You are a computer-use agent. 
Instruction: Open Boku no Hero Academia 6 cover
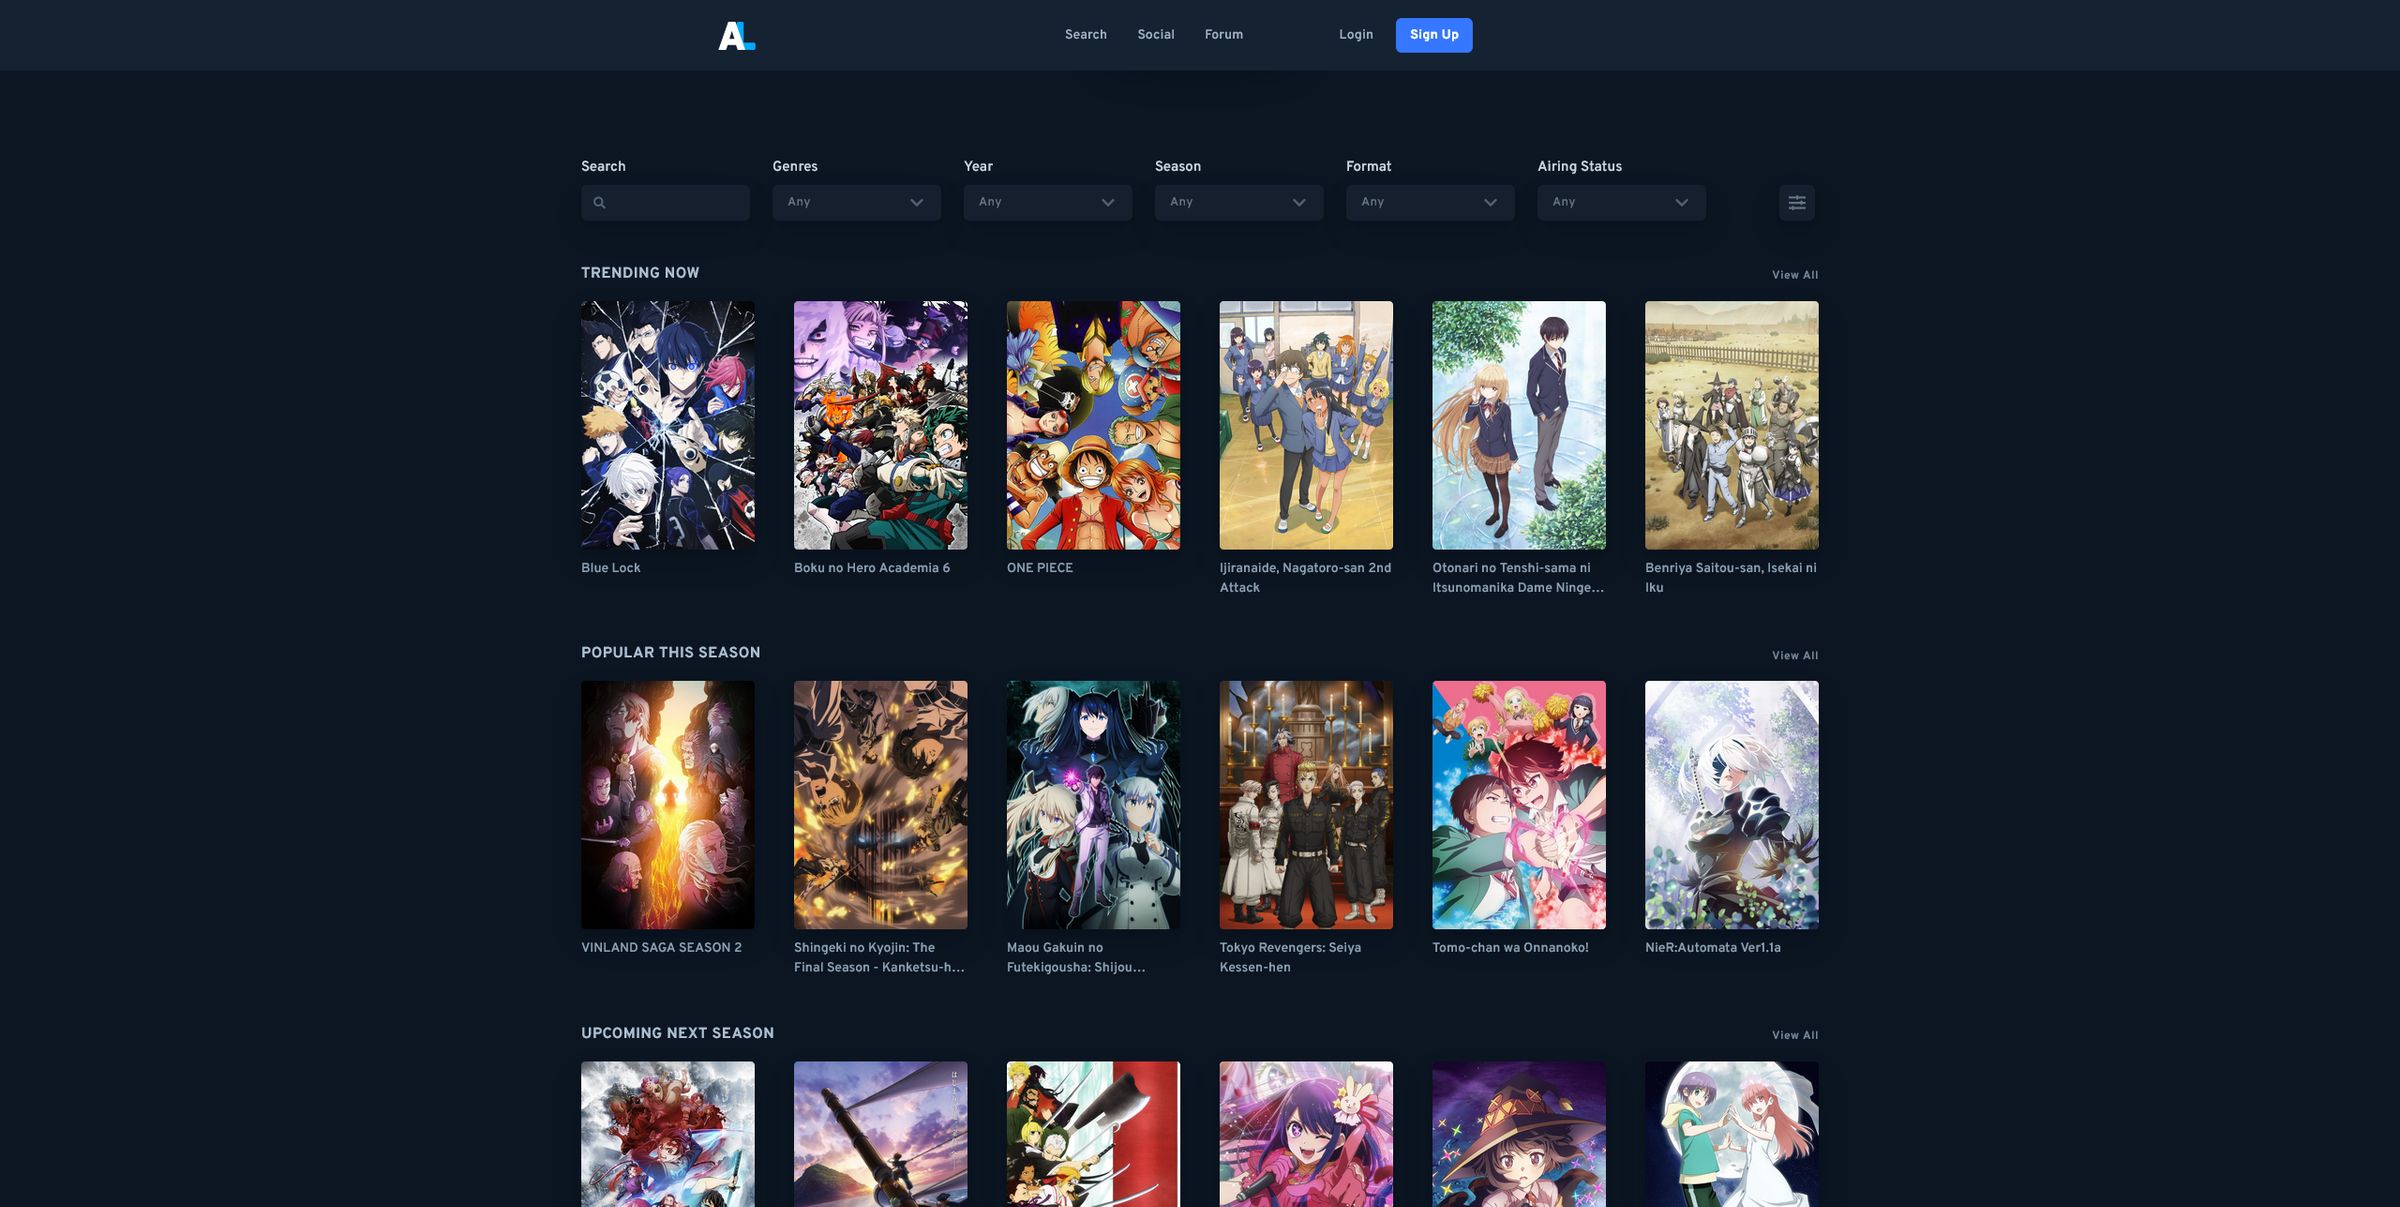pos(880,425)
